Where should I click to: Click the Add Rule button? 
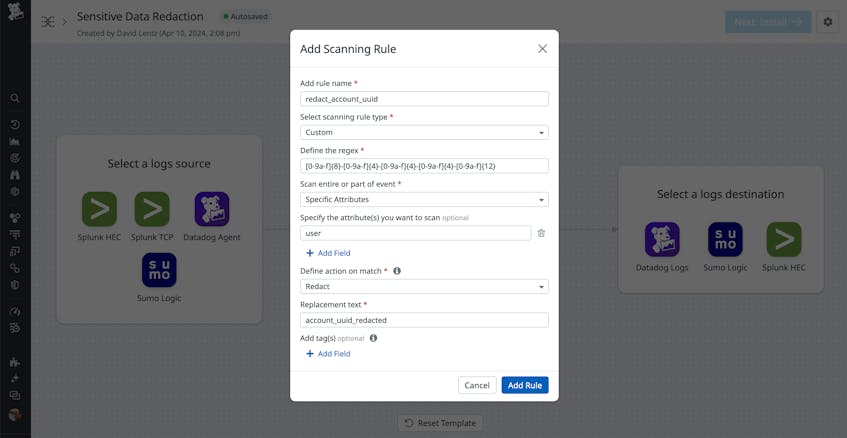[525, 385]
